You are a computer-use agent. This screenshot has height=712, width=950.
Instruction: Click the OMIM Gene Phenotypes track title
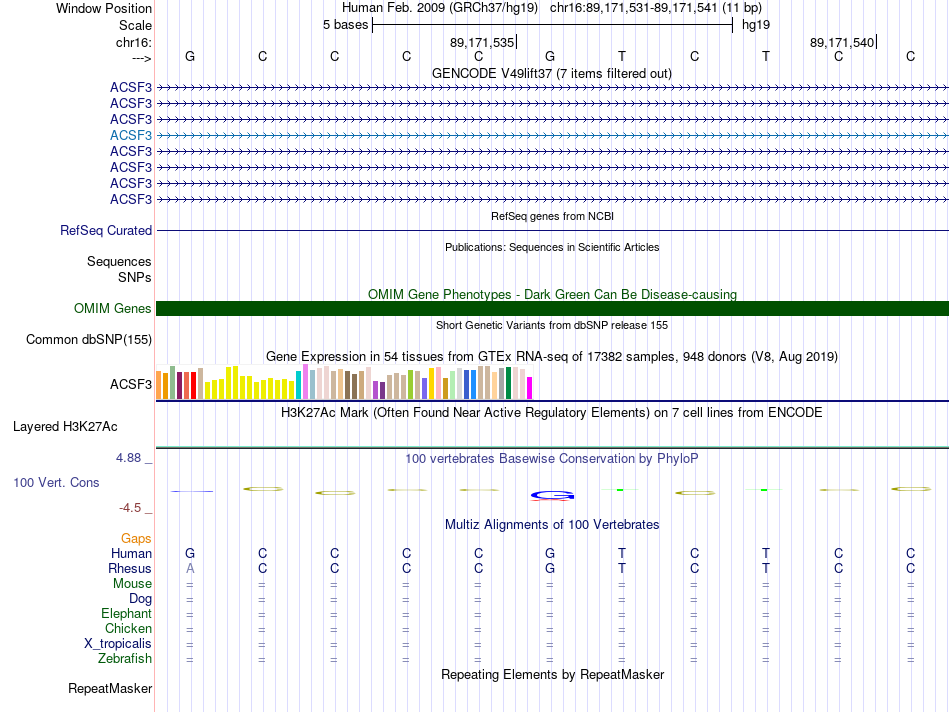(x=552, y=294)
